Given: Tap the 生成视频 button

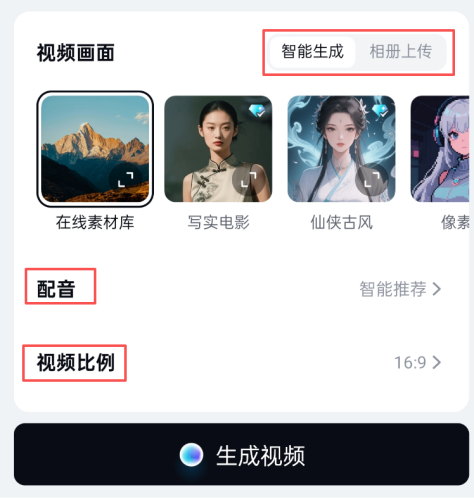Looking at the screenshot, I should [x=241, y=454].
